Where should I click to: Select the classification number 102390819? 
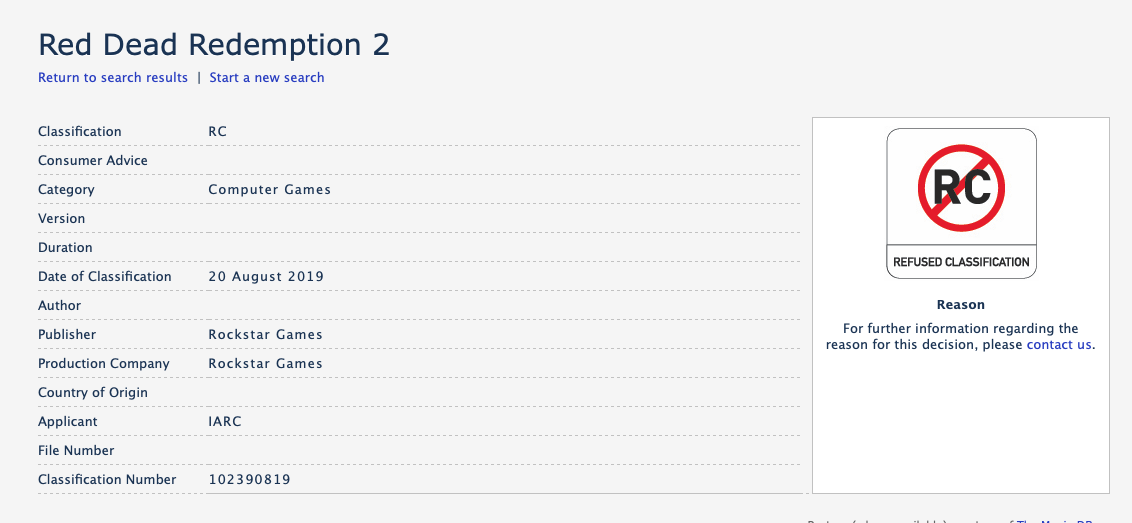click(x=249, y=479)
